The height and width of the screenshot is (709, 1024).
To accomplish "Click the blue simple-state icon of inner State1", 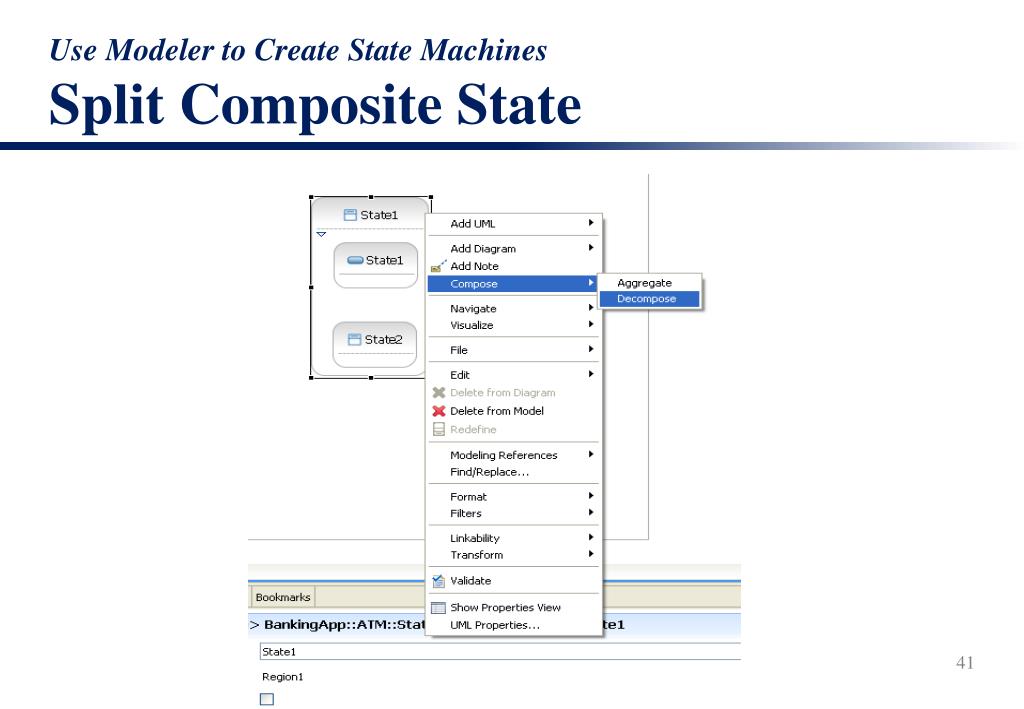I will [x=355, y=260].
